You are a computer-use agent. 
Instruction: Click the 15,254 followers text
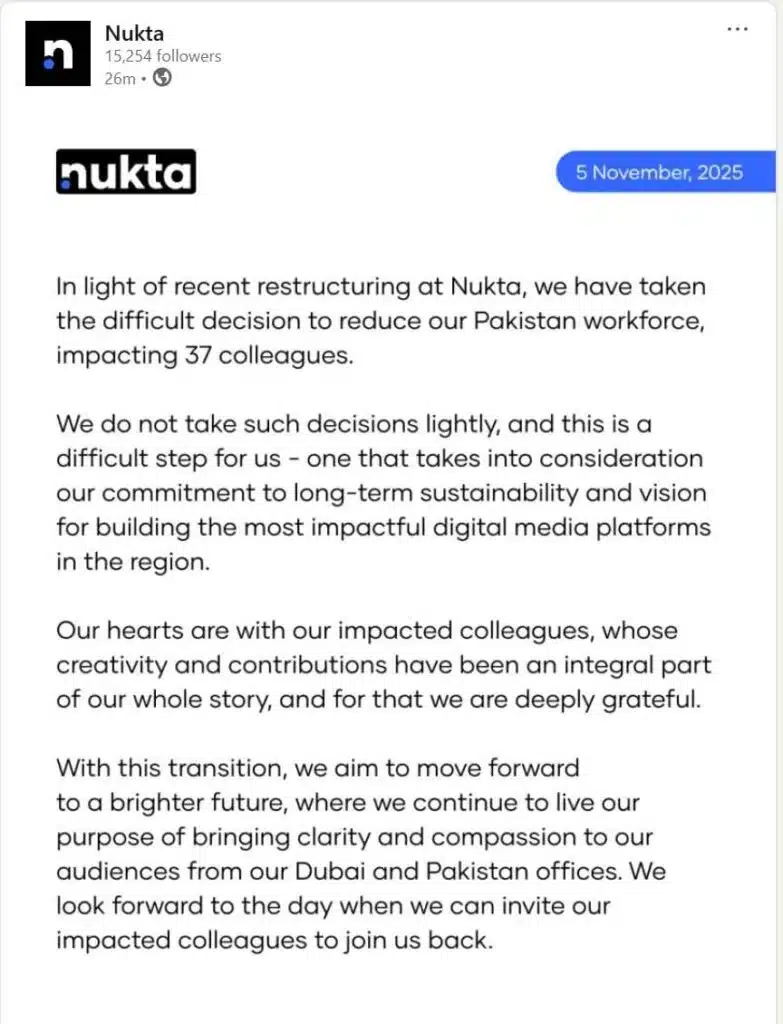point(163,56)
